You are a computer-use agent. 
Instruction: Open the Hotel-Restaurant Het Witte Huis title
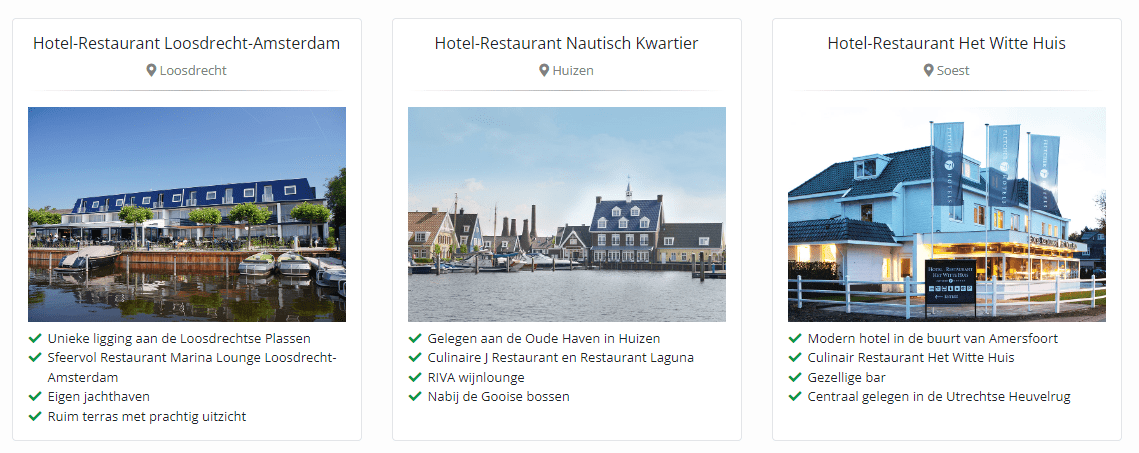(x=947, y=43)
